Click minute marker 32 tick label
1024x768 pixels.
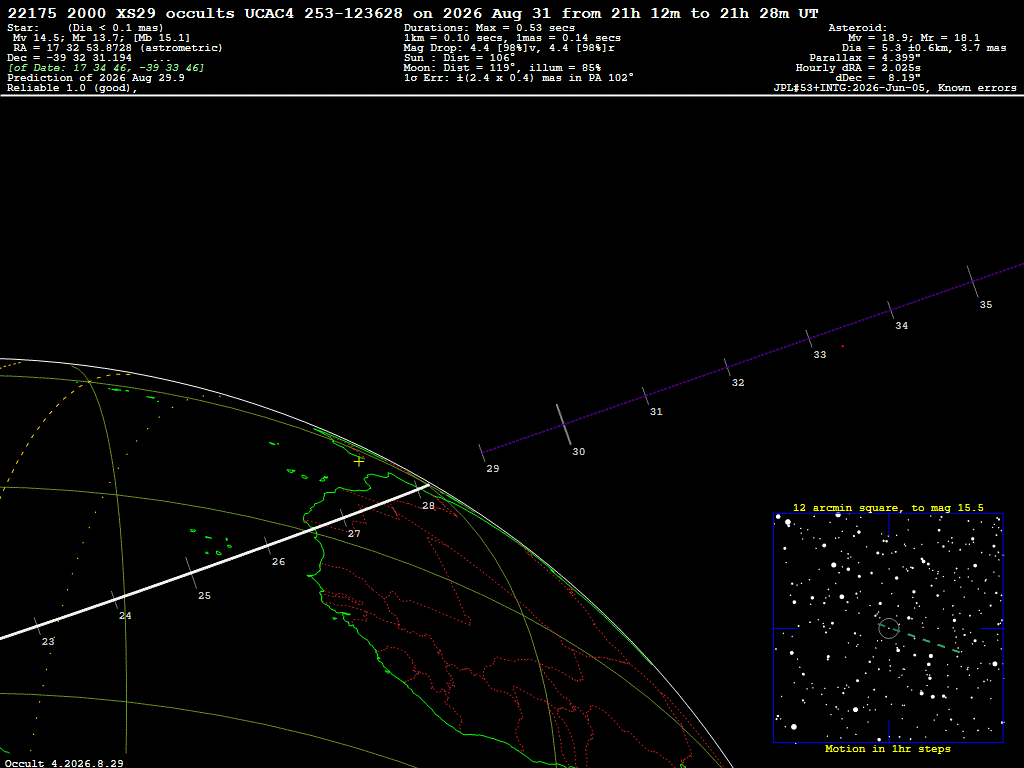tap(738, 383)
